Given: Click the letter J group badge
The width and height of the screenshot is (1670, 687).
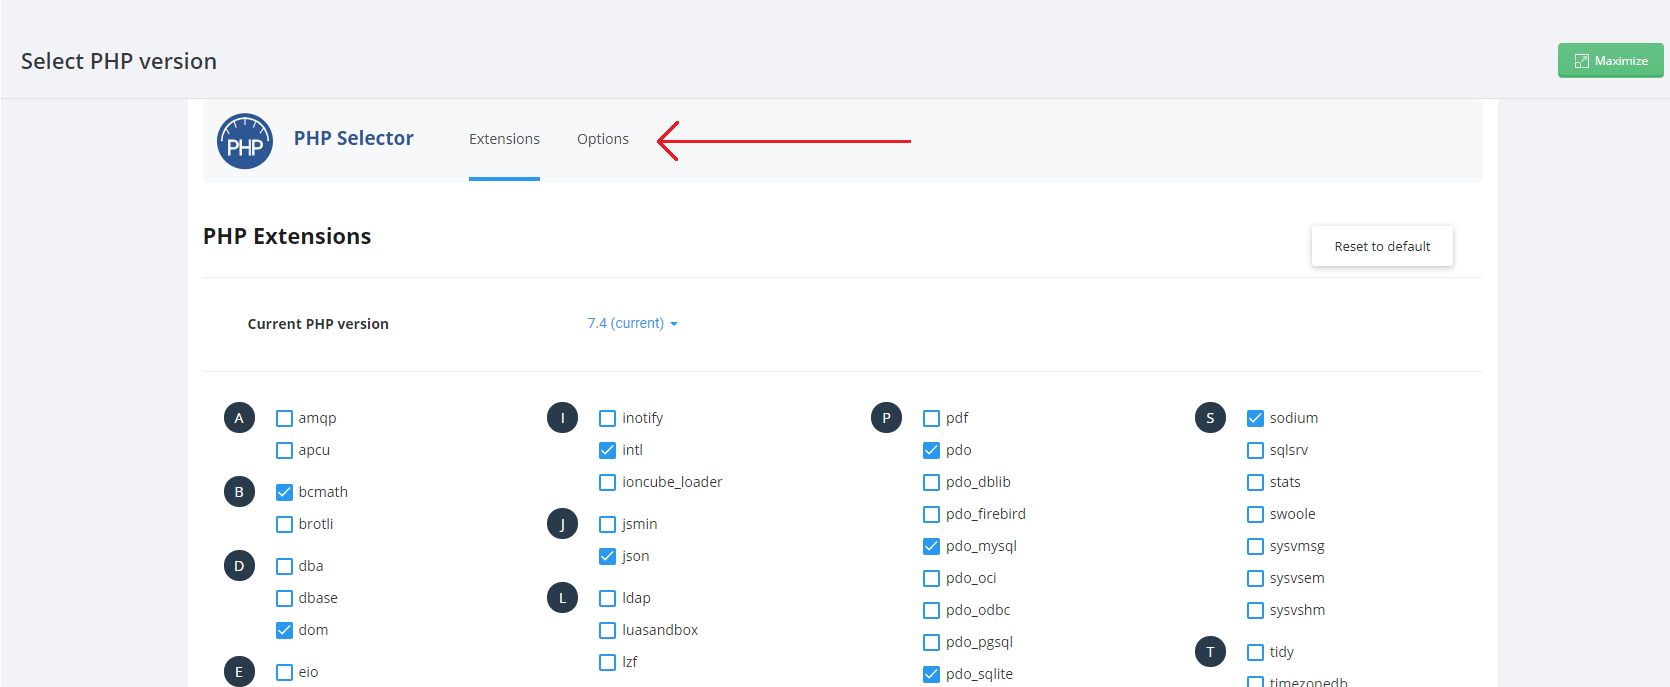Looking at the screenshot, I should pyautogui.click(x=563, y=524).
